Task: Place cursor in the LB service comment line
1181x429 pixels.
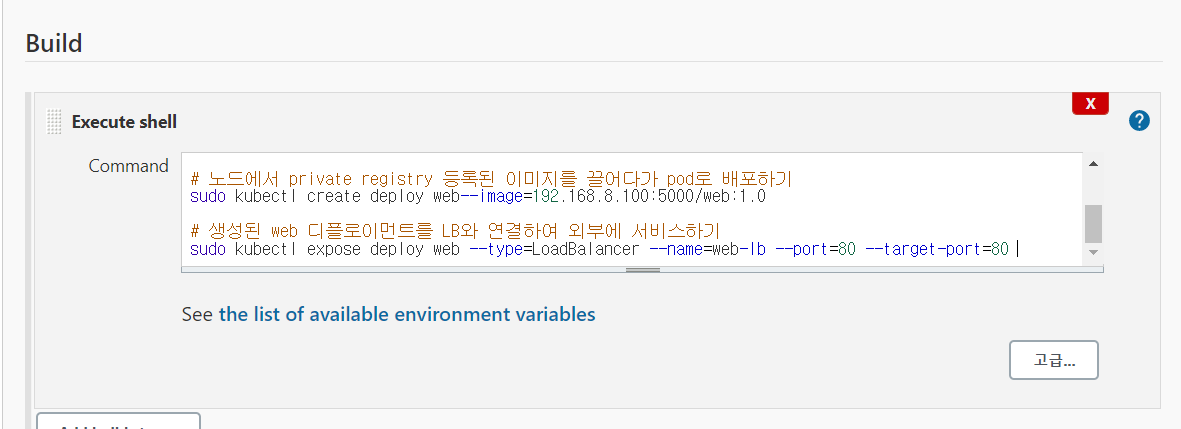Action: tap(455, 230)
